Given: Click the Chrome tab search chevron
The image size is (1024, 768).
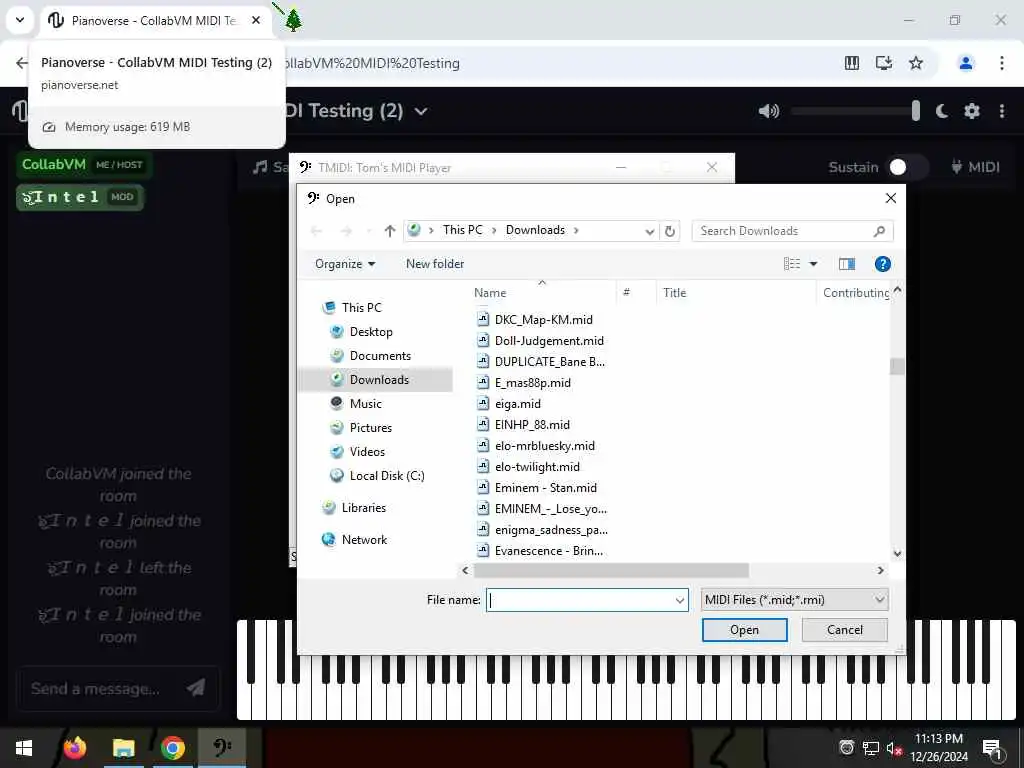Looking at the screenshot, I should click(x=20, y=20).
